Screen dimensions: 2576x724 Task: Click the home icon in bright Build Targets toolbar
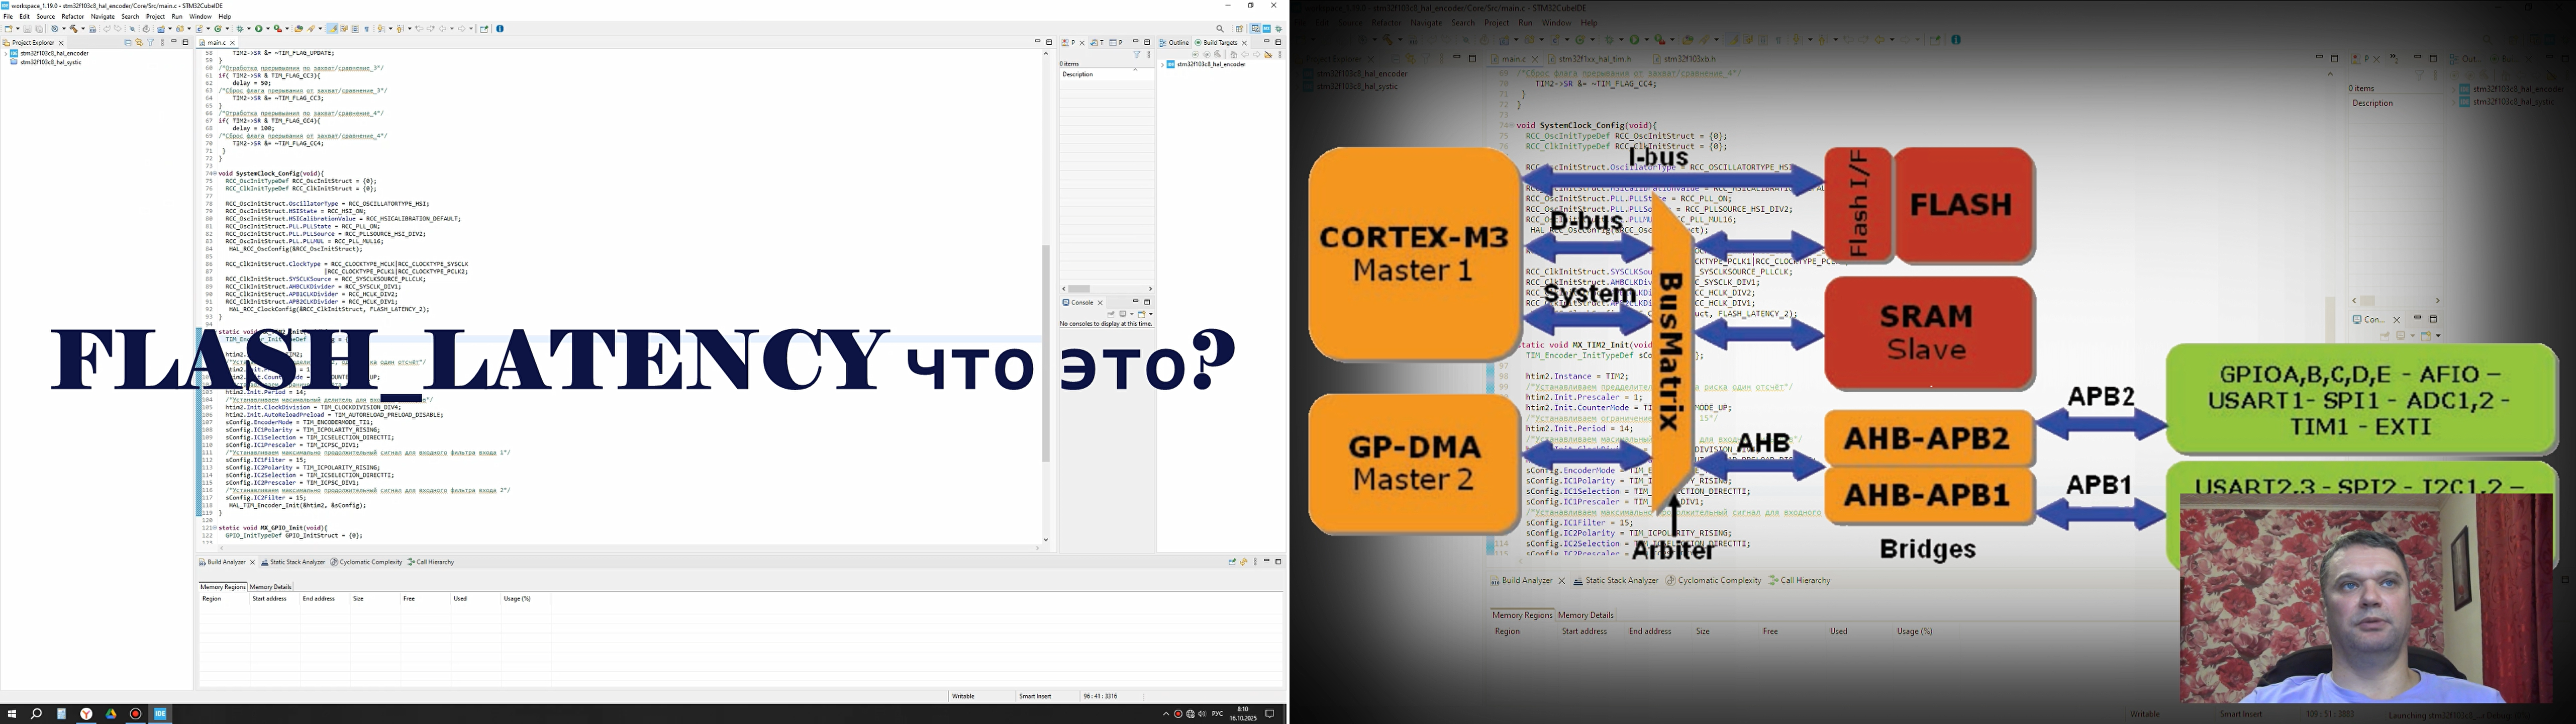tap(1234, 55)
